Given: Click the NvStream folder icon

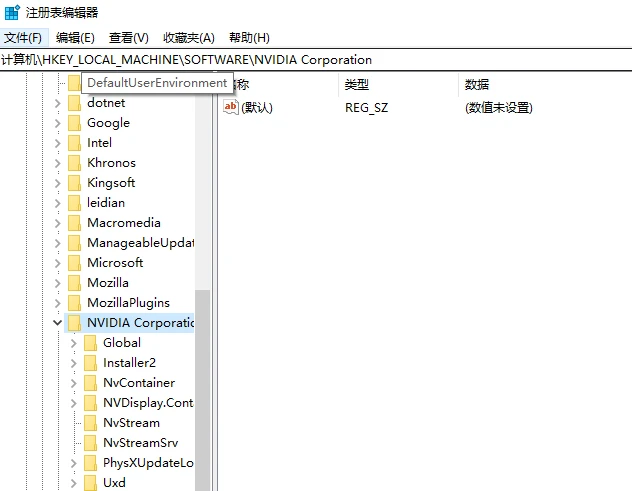Looking at the screenshot, I should coord(90,423).
